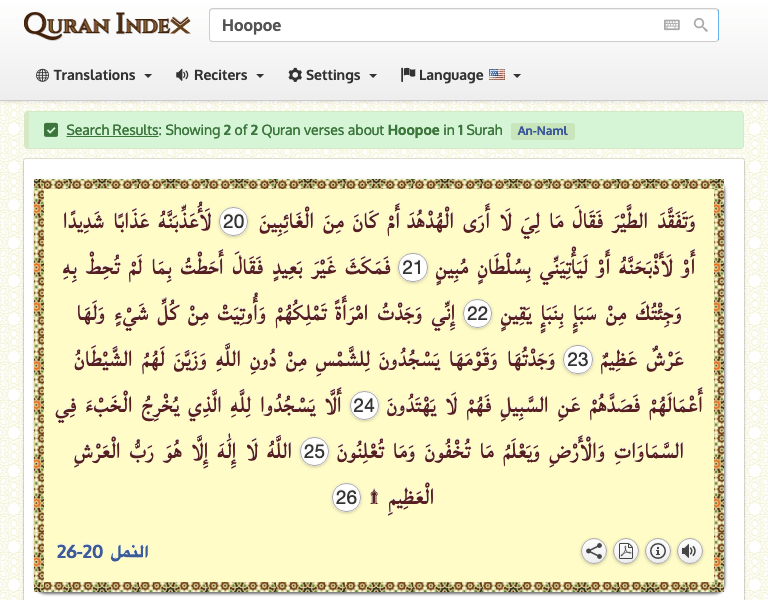Open the Settings dropdown
Screen dimensions: 768x600
click(332, 75)
